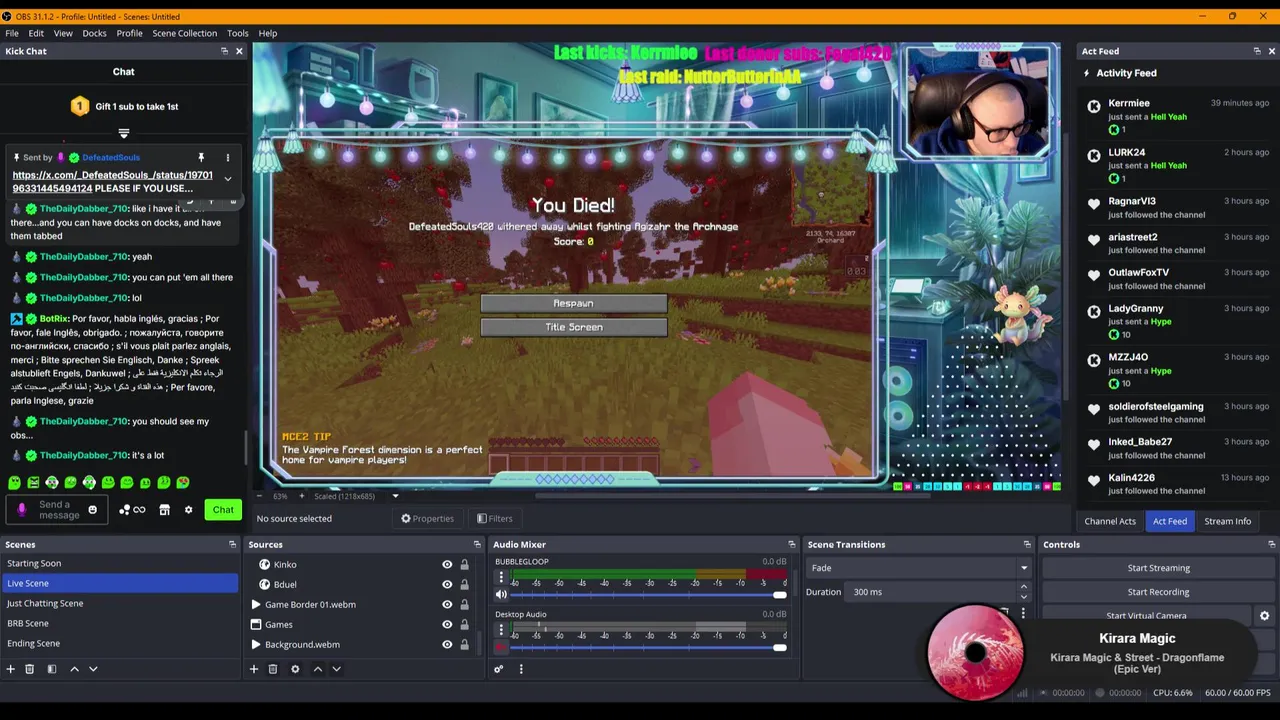1280x720 pixels.
Task: Open Desktop Audio options dots
Action: coord(501,630)
